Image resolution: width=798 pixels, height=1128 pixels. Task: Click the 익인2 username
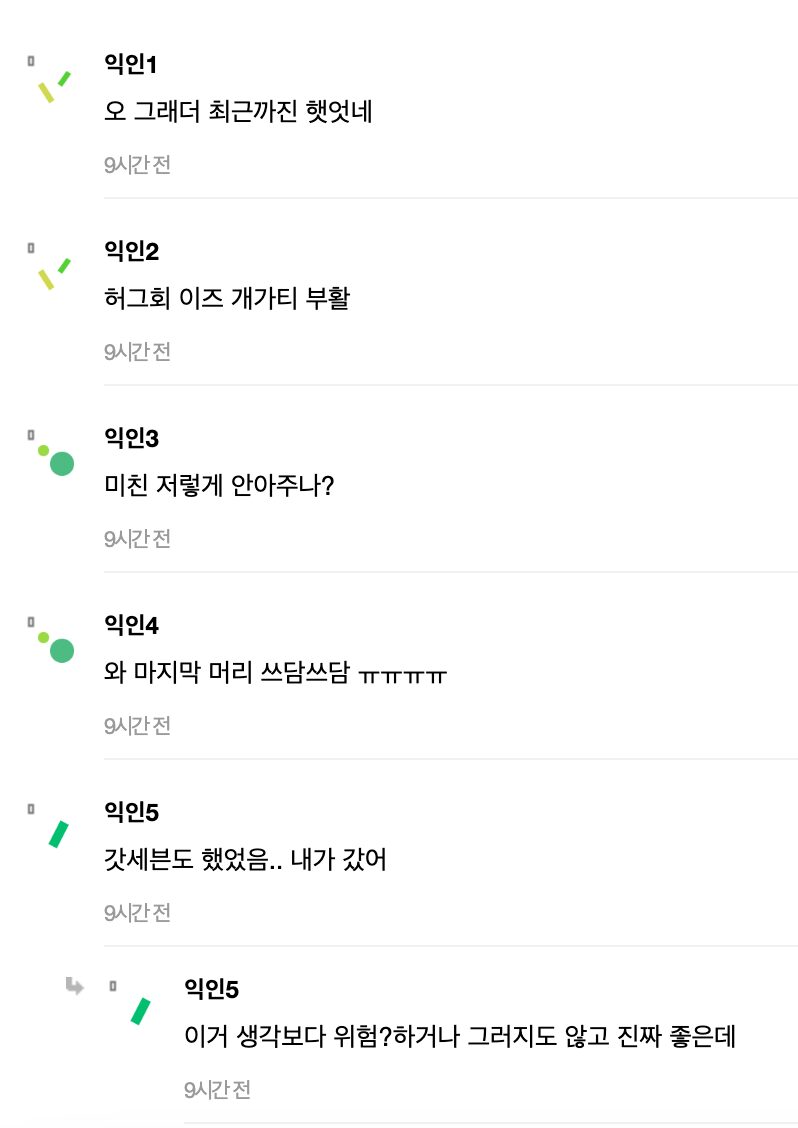click(x=131, y=252)
